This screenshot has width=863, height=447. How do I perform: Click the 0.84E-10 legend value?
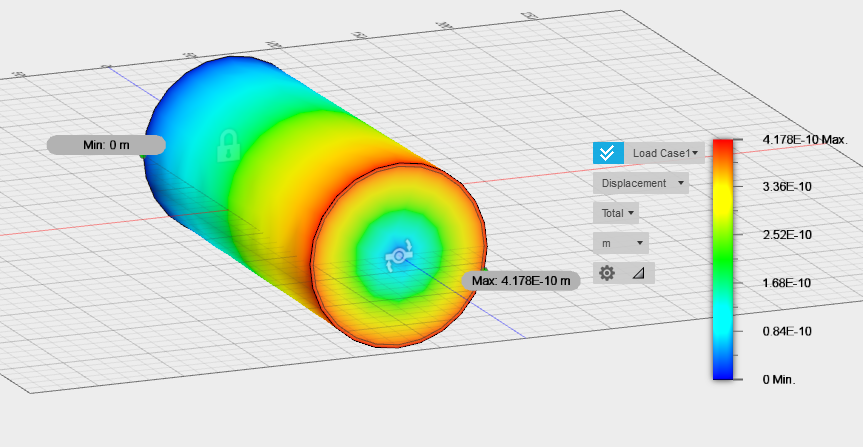point(786,331)
